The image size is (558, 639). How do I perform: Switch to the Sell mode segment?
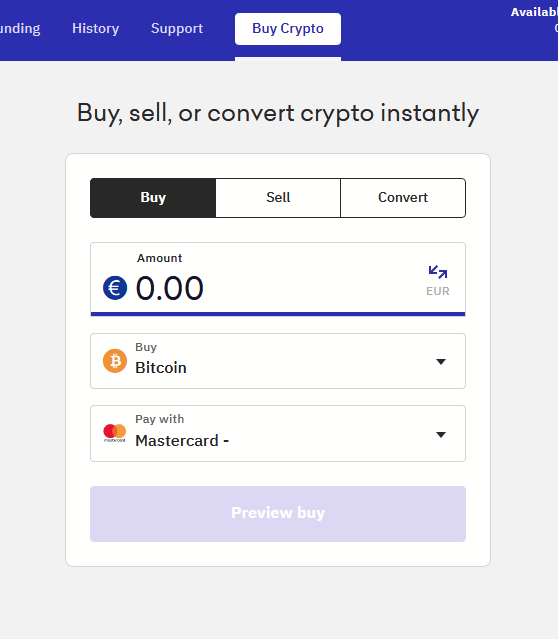point(278,198)
